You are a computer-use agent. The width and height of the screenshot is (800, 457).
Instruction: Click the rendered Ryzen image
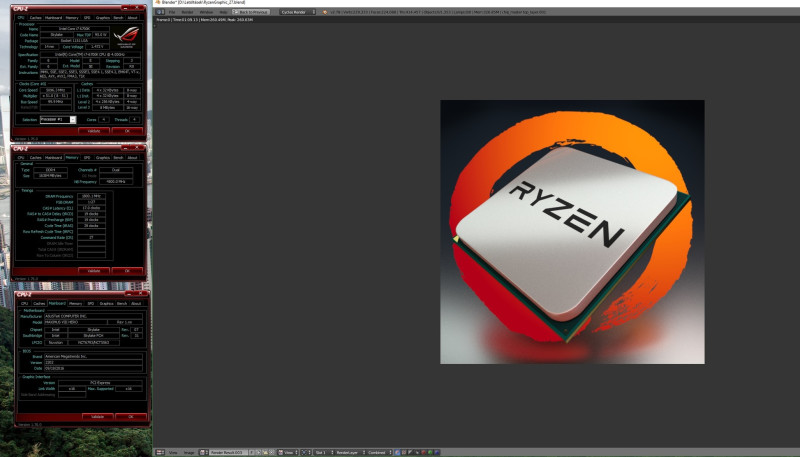coord(572,232)
